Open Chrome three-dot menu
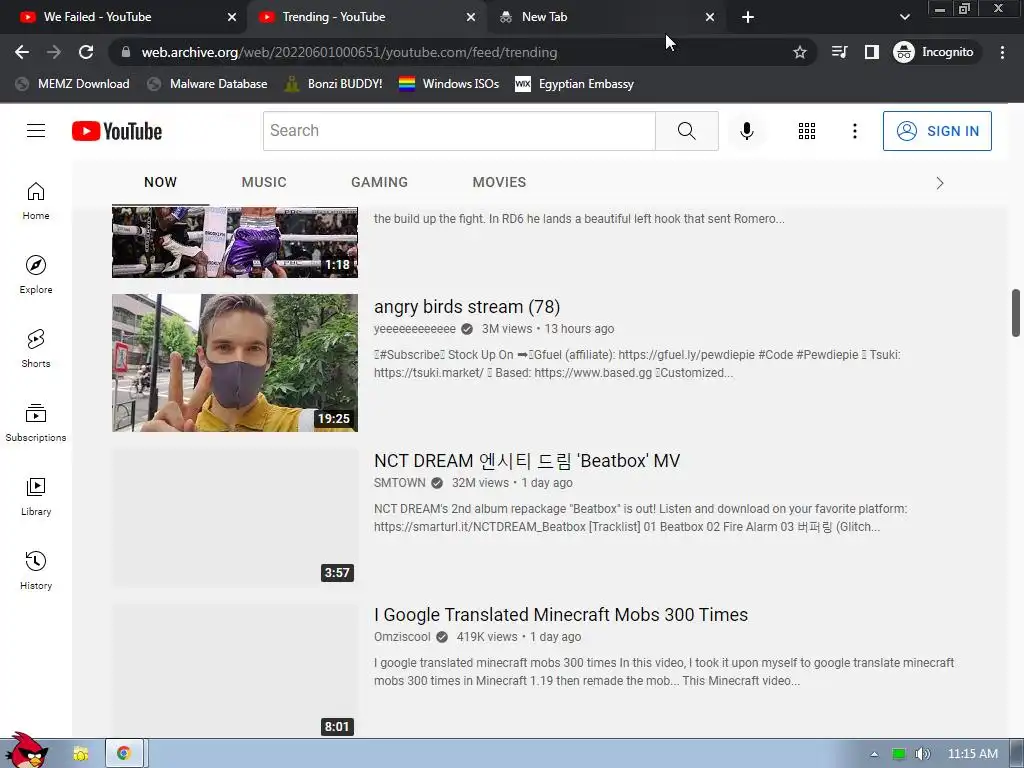The image size is (1024, 768). click(1002, 52)
